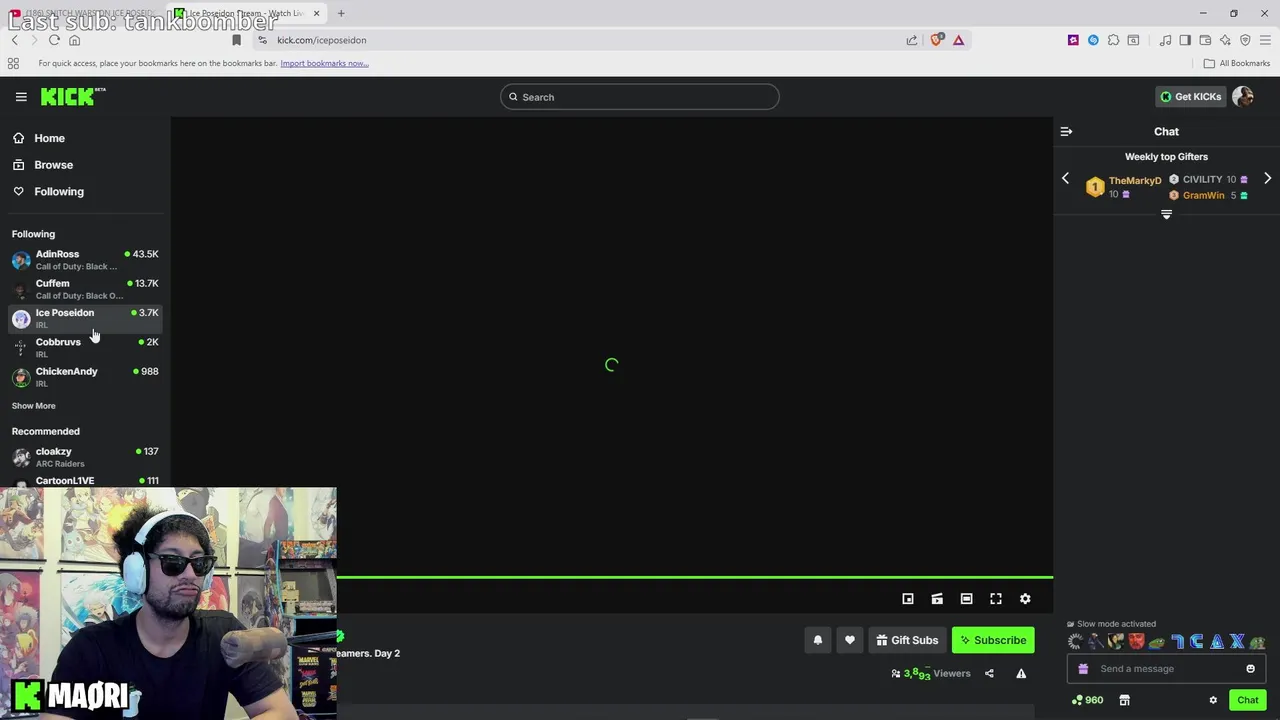Enable mini player mode icon
This screenshot has height=720, width=1280.
click(908, 599)
